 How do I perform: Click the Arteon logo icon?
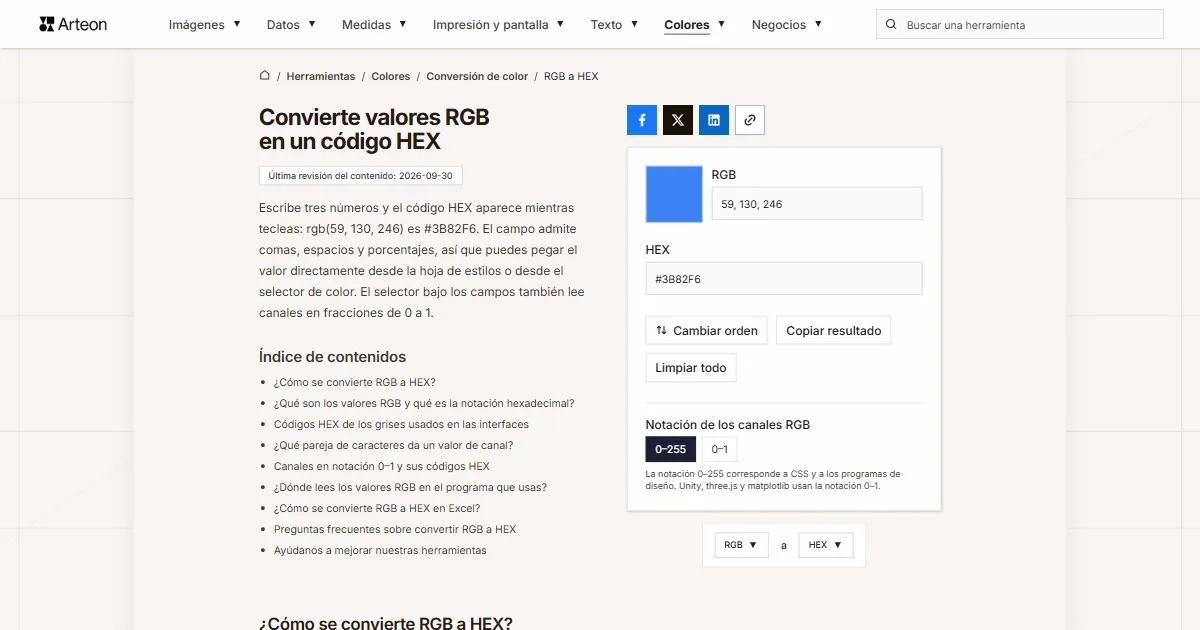47,24
